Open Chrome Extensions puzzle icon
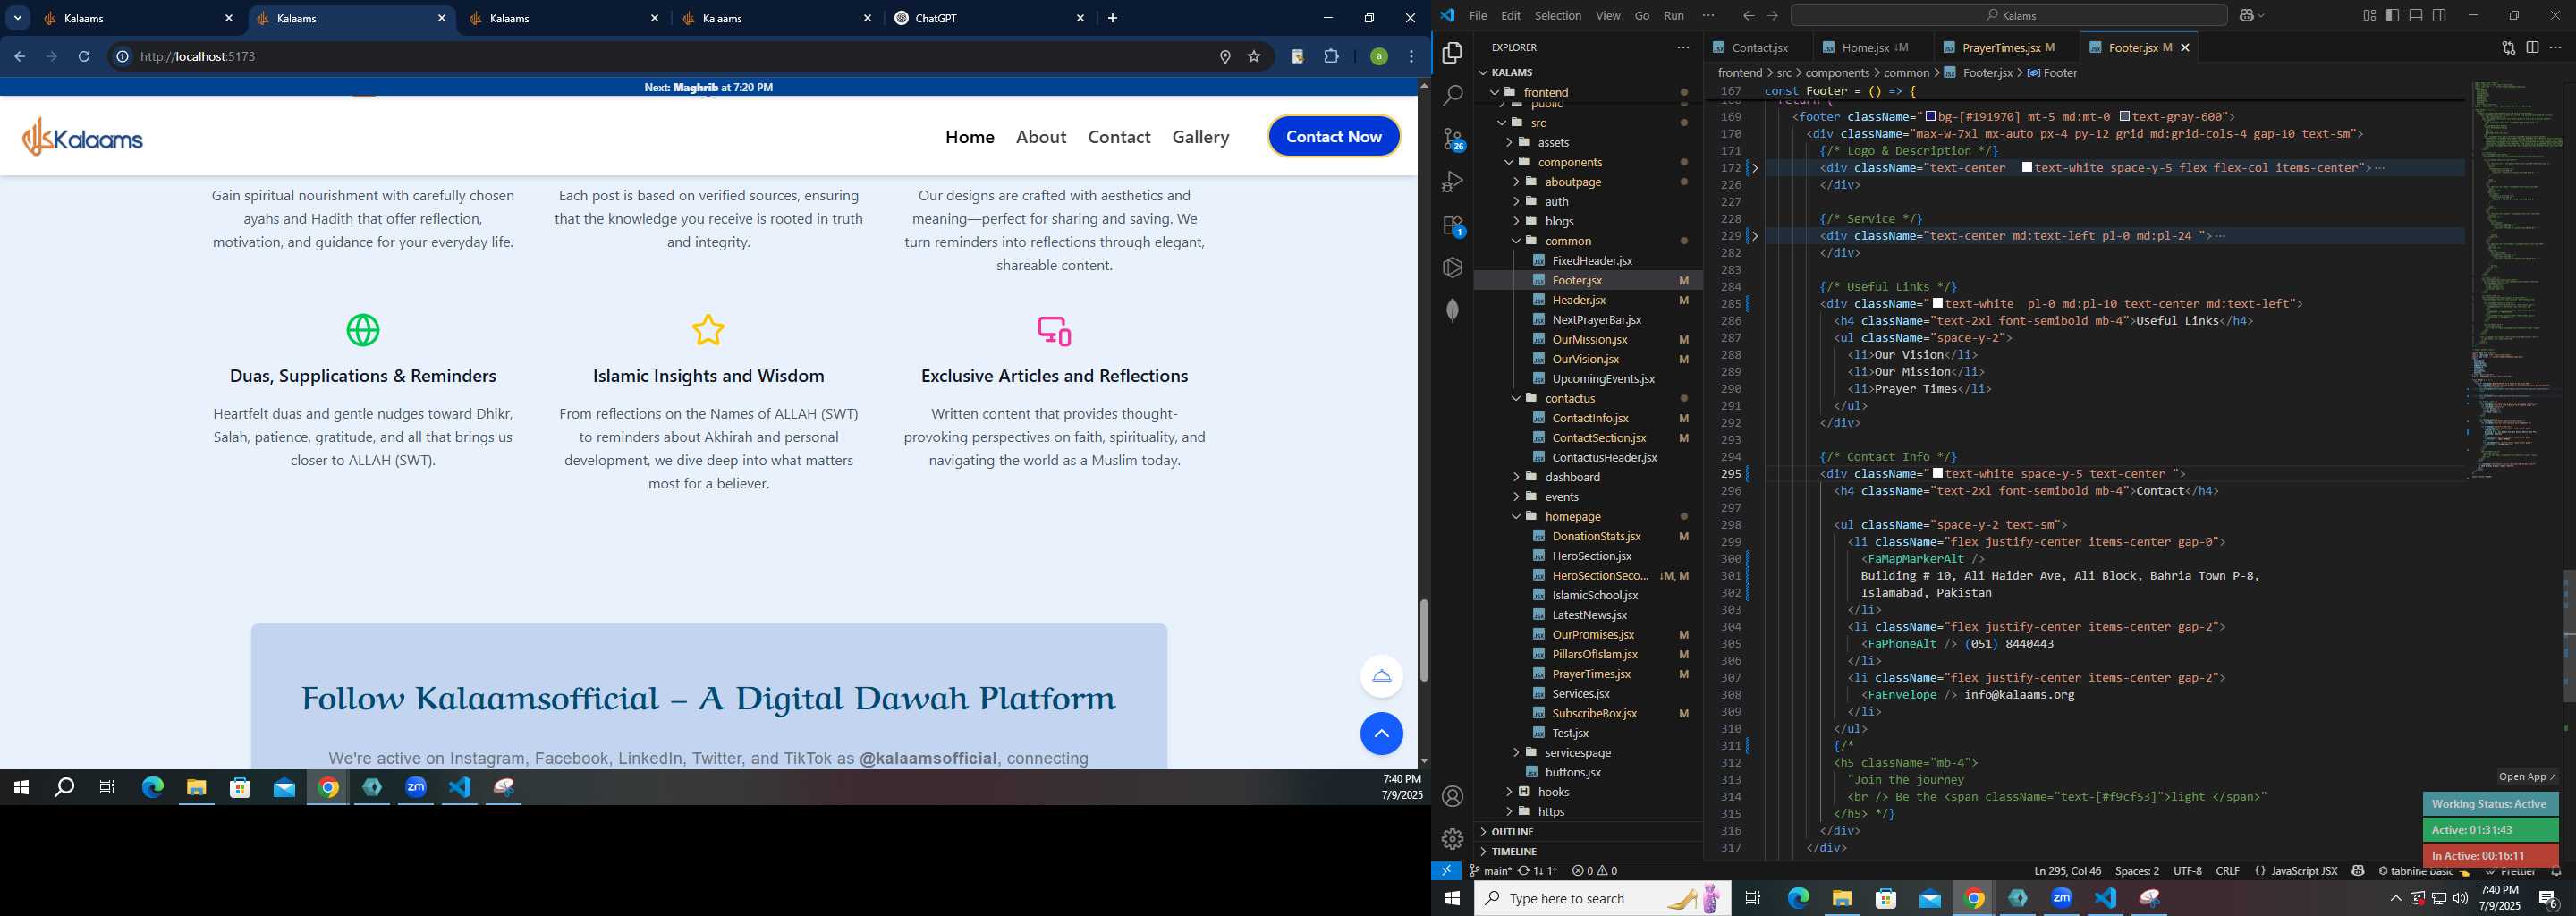The height and width of the screenshot is (916, 2576). [1331, 56]
